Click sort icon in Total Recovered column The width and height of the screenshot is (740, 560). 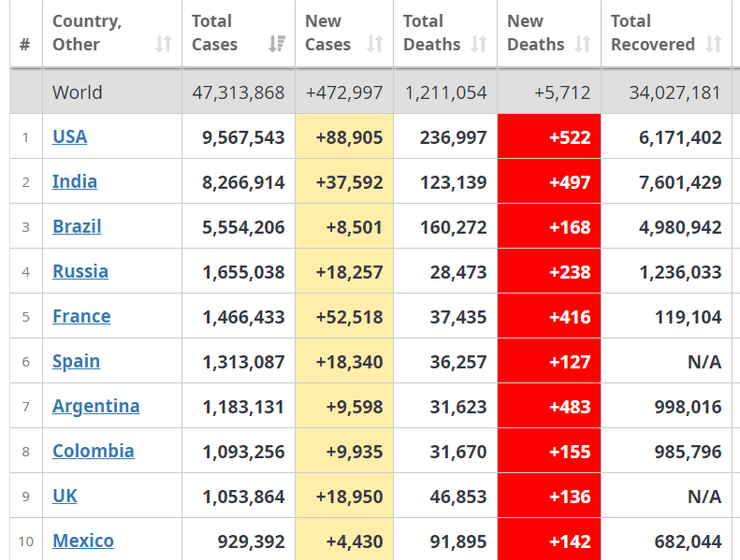[x=713, y=44]
